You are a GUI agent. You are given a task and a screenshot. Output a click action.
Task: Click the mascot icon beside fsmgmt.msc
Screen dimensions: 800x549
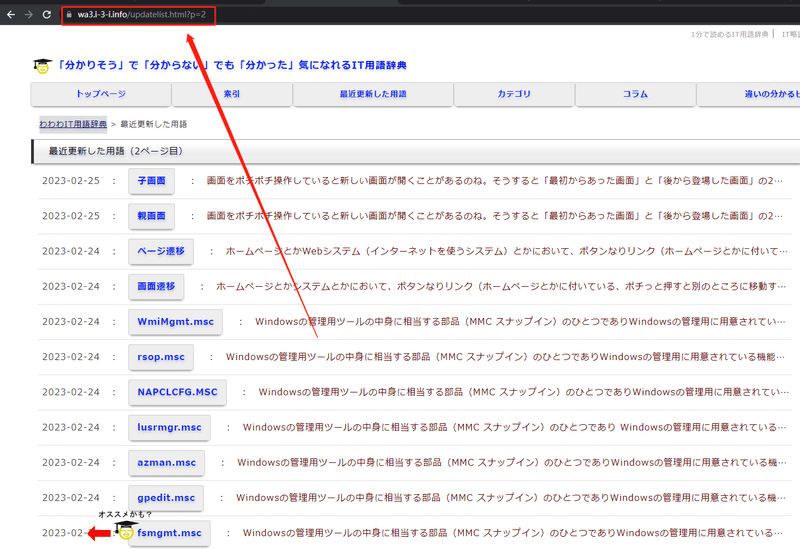[125, 530]
